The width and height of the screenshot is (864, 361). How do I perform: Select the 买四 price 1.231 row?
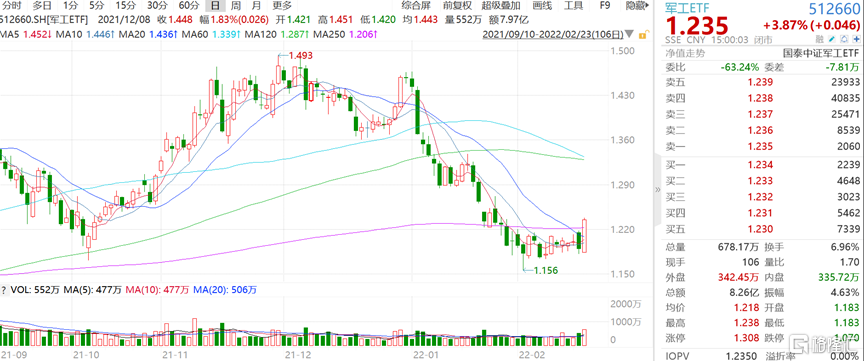pos(762,212)
